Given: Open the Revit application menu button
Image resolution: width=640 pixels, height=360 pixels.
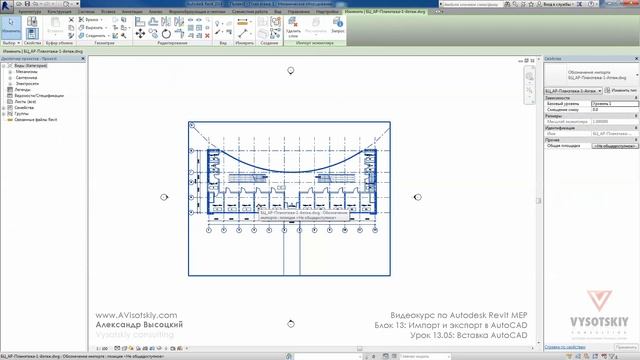Looking at the screenshot, I should [x=6, y=6].
